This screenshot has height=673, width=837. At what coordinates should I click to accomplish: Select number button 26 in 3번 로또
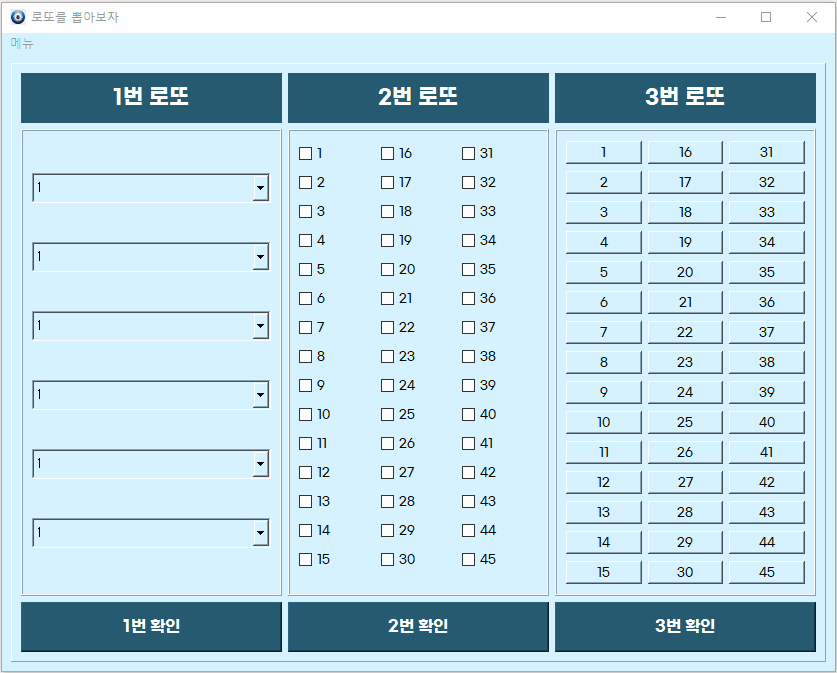(685, 453)
